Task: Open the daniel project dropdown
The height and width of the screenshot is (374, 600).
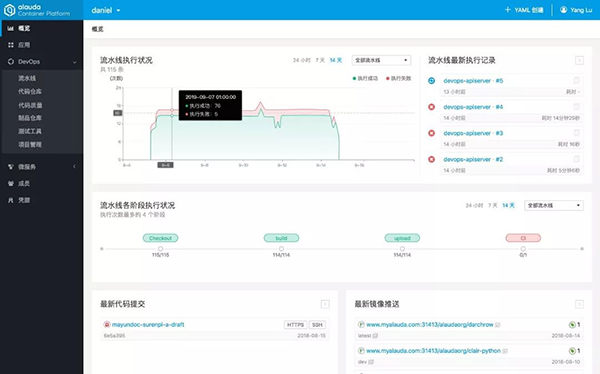Action: coord(106,10)
